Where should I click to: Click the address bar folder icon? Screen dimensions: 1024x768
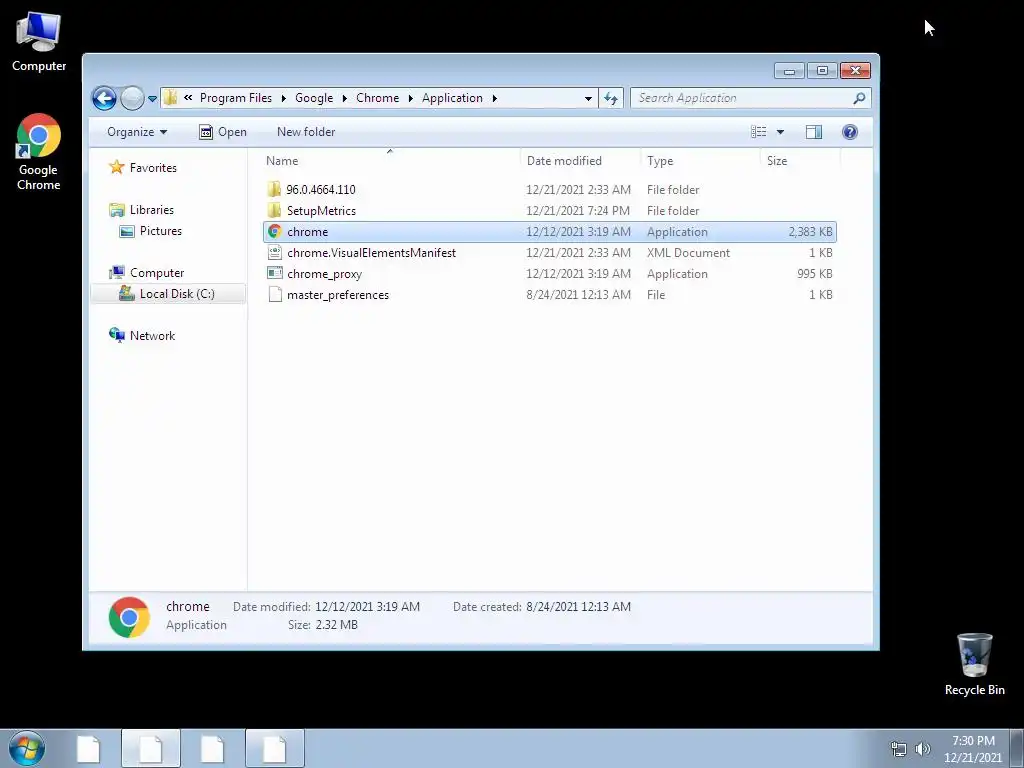170,98
